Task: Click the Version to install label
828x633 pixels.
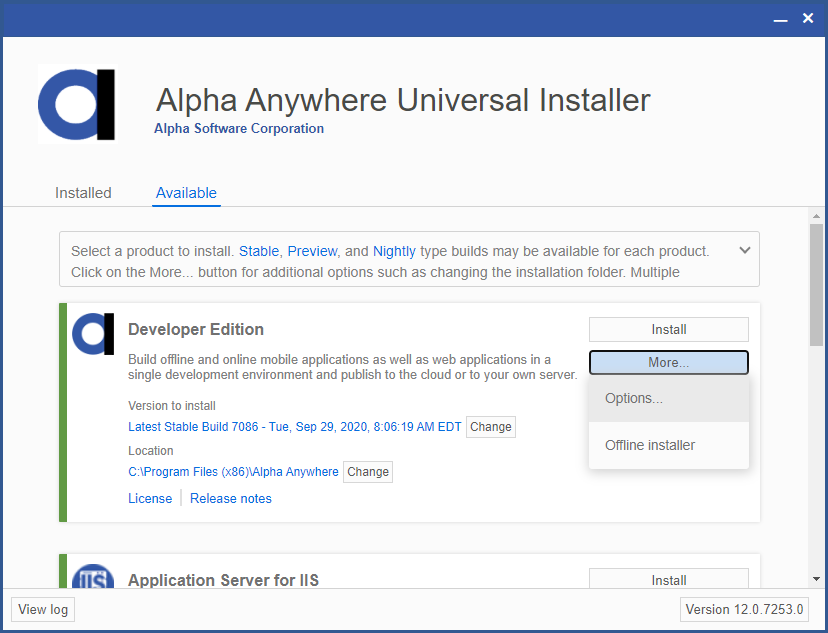Action: tap(172, 405)
